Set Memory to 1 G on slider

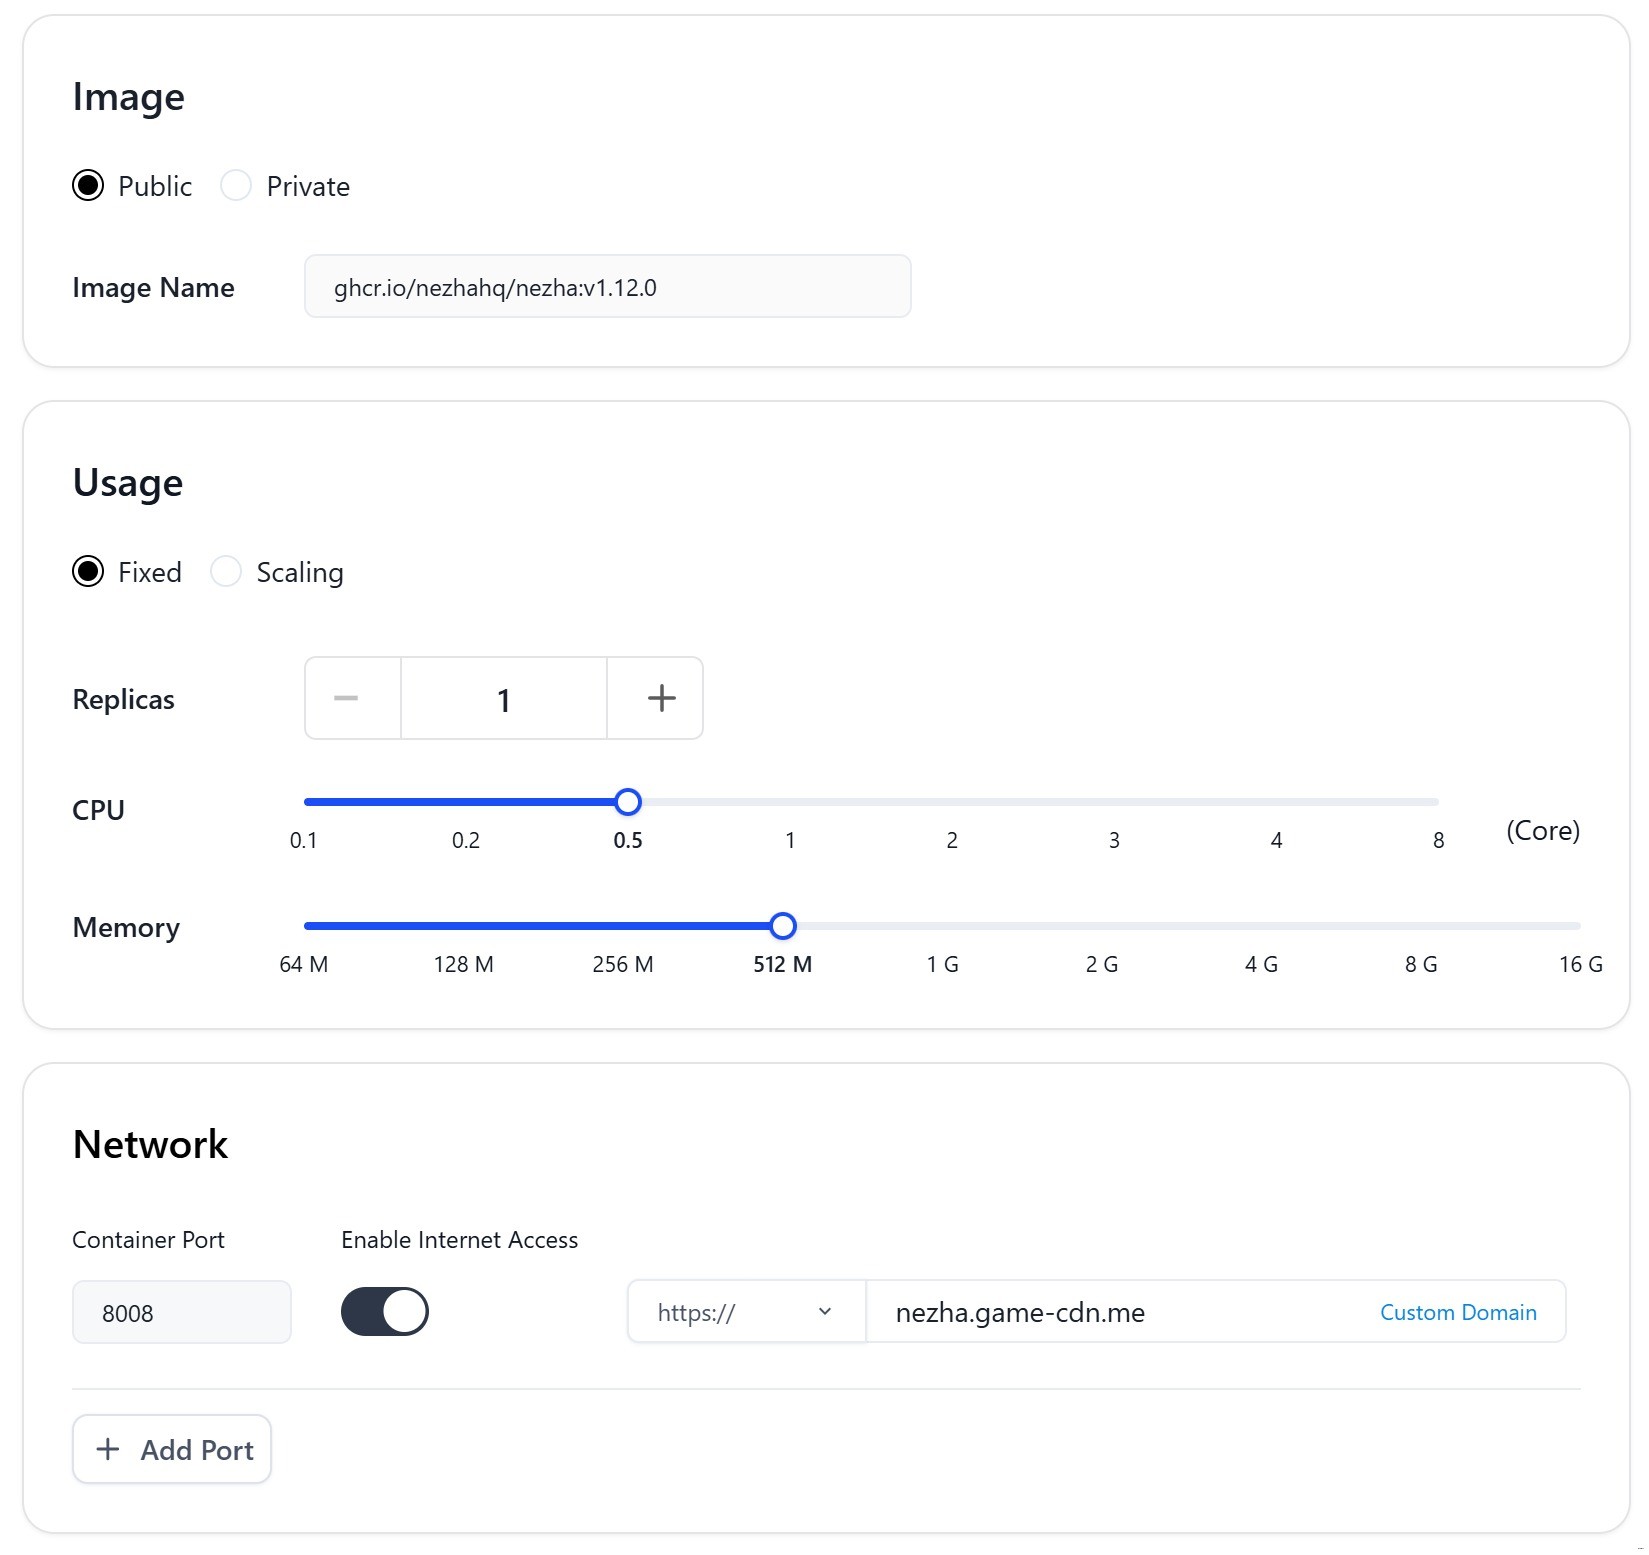pos(942,926)
